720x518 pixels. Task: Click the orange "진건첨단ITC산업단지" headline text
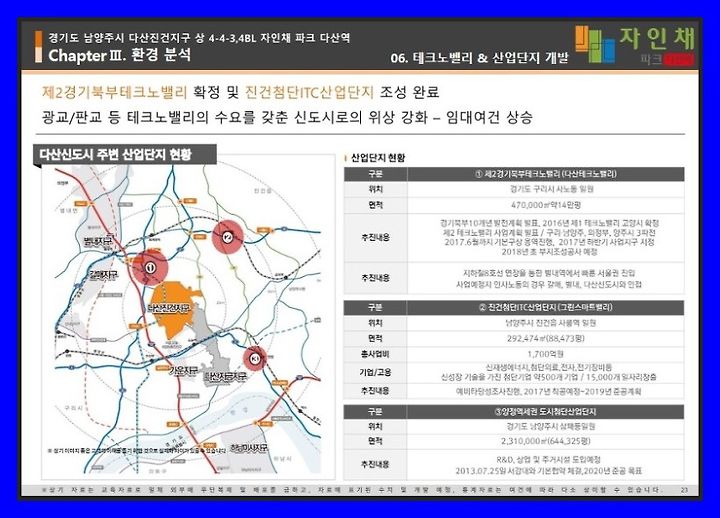[309, 92]
